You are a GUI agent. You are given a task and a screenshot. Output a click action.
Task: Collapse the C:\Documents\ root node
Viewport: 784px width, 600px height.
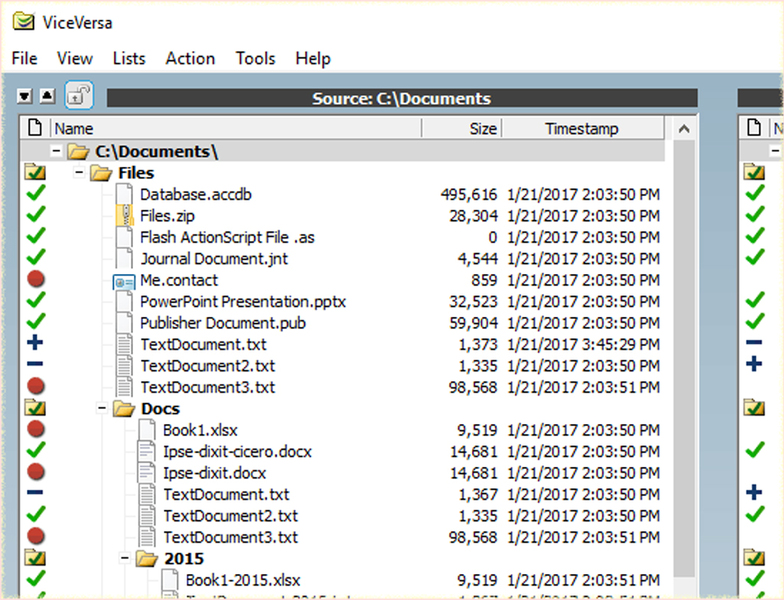point(56,150)
